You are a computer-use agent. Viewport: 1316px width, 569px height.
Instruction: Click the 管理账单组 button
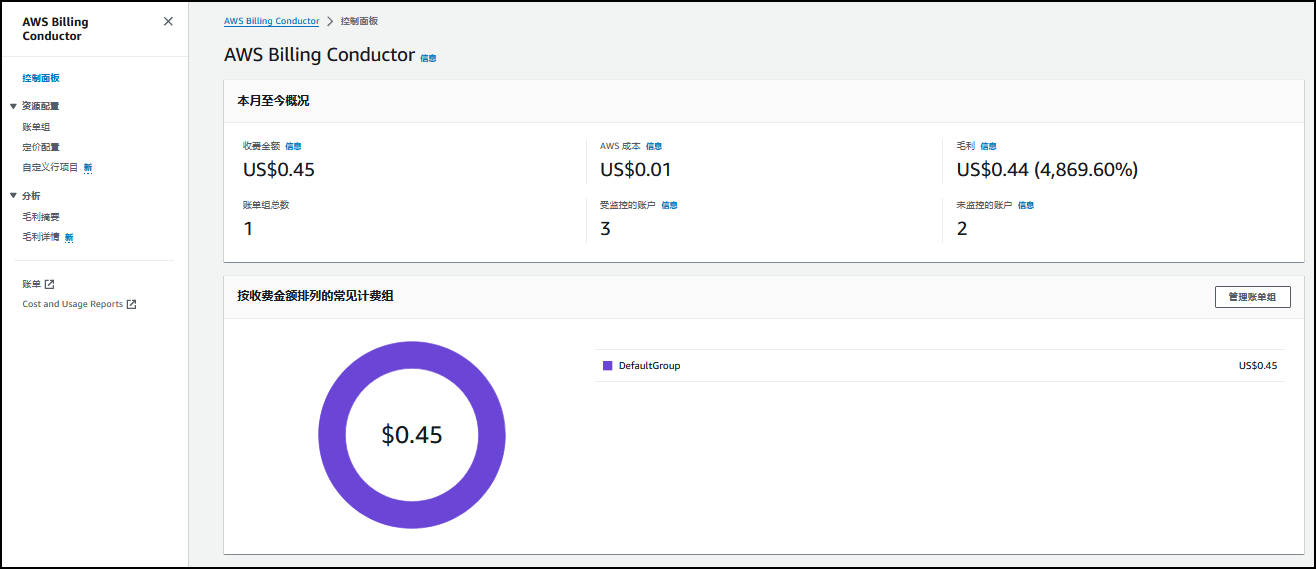pos(1252,297)
